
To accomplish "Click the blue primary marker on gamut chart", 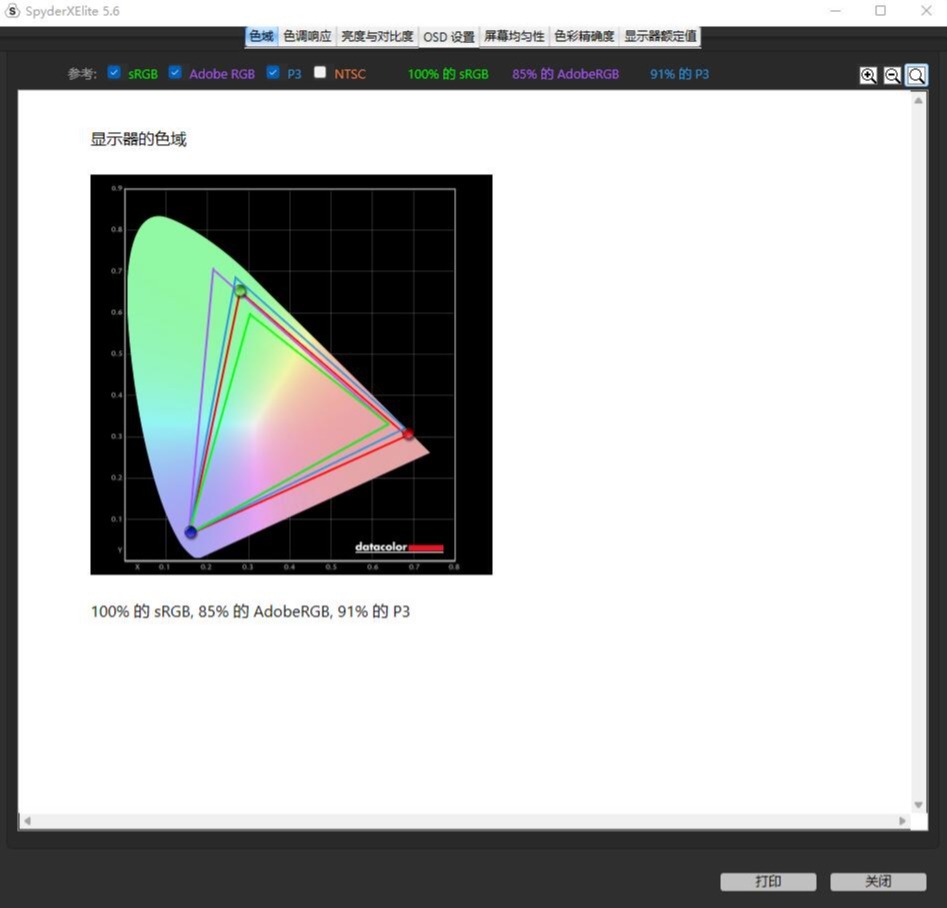I will (x=191, y=532).
